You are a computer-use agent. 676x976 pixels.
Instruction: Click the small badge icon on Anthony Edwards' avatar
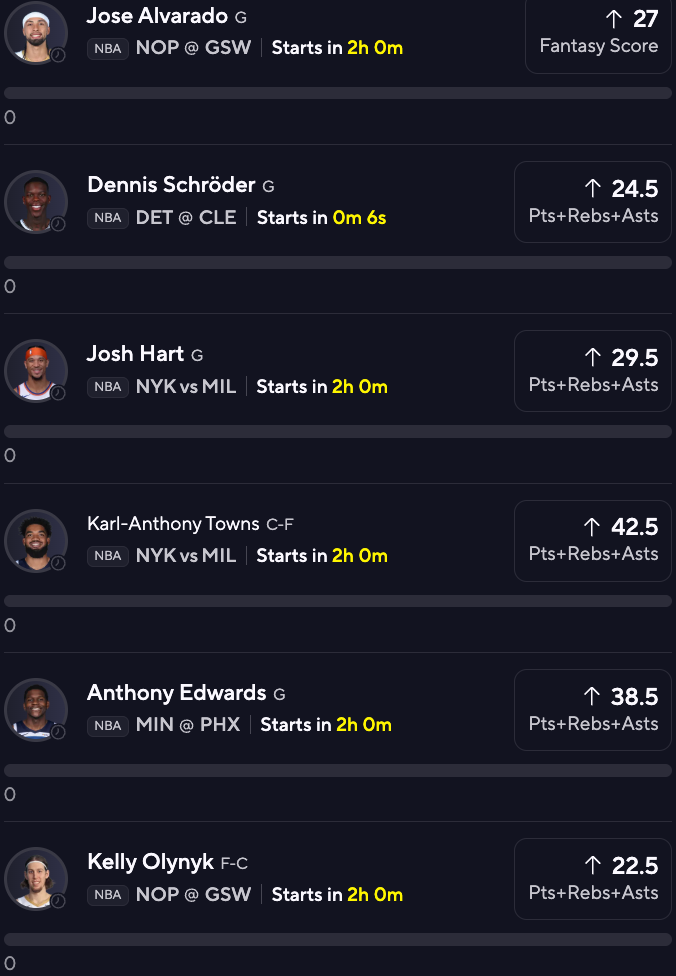58,732
